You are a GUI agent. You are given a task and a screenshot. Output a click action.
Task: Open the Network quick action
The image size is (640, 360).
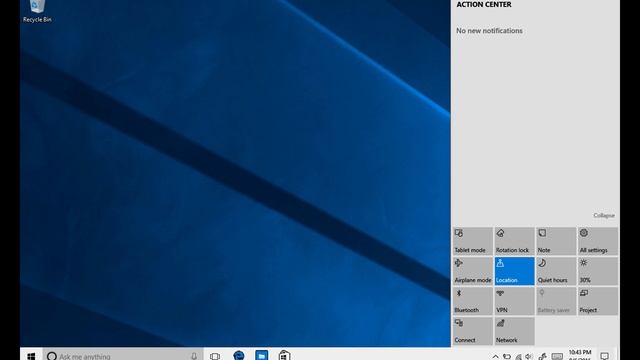[x=514, y=331]
